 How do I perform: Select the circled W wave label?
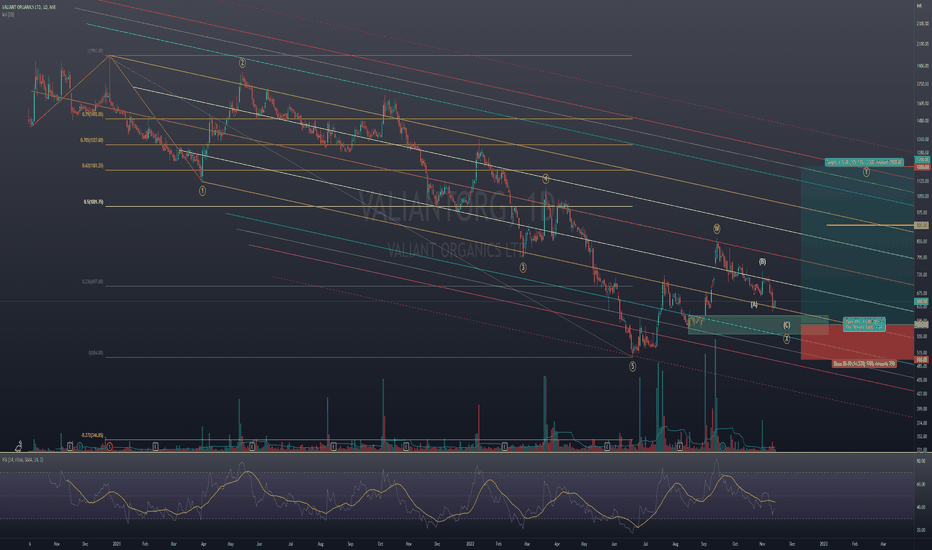(x=717, y=229)
